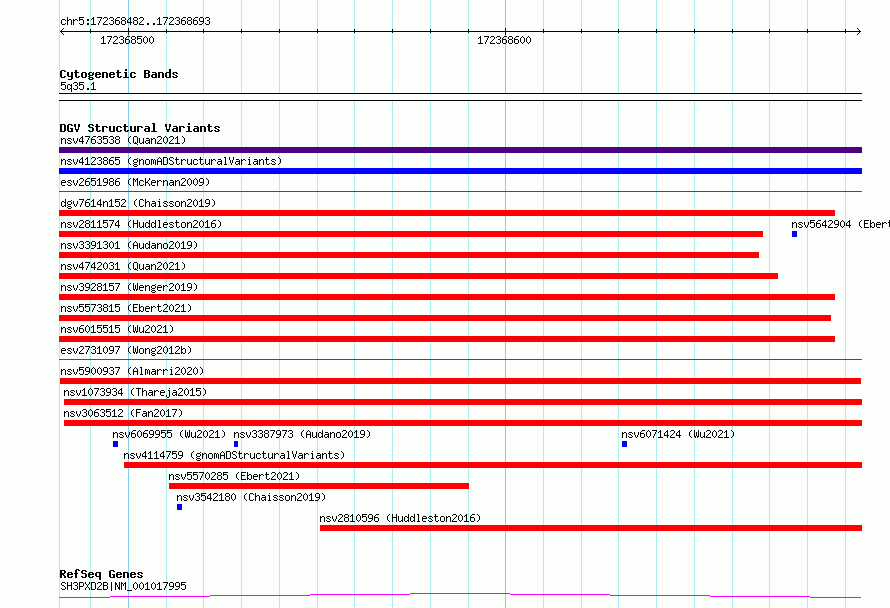Click the blue nsv3542180 (Chaisson2019) marker
890x608 pixels.
179,507
